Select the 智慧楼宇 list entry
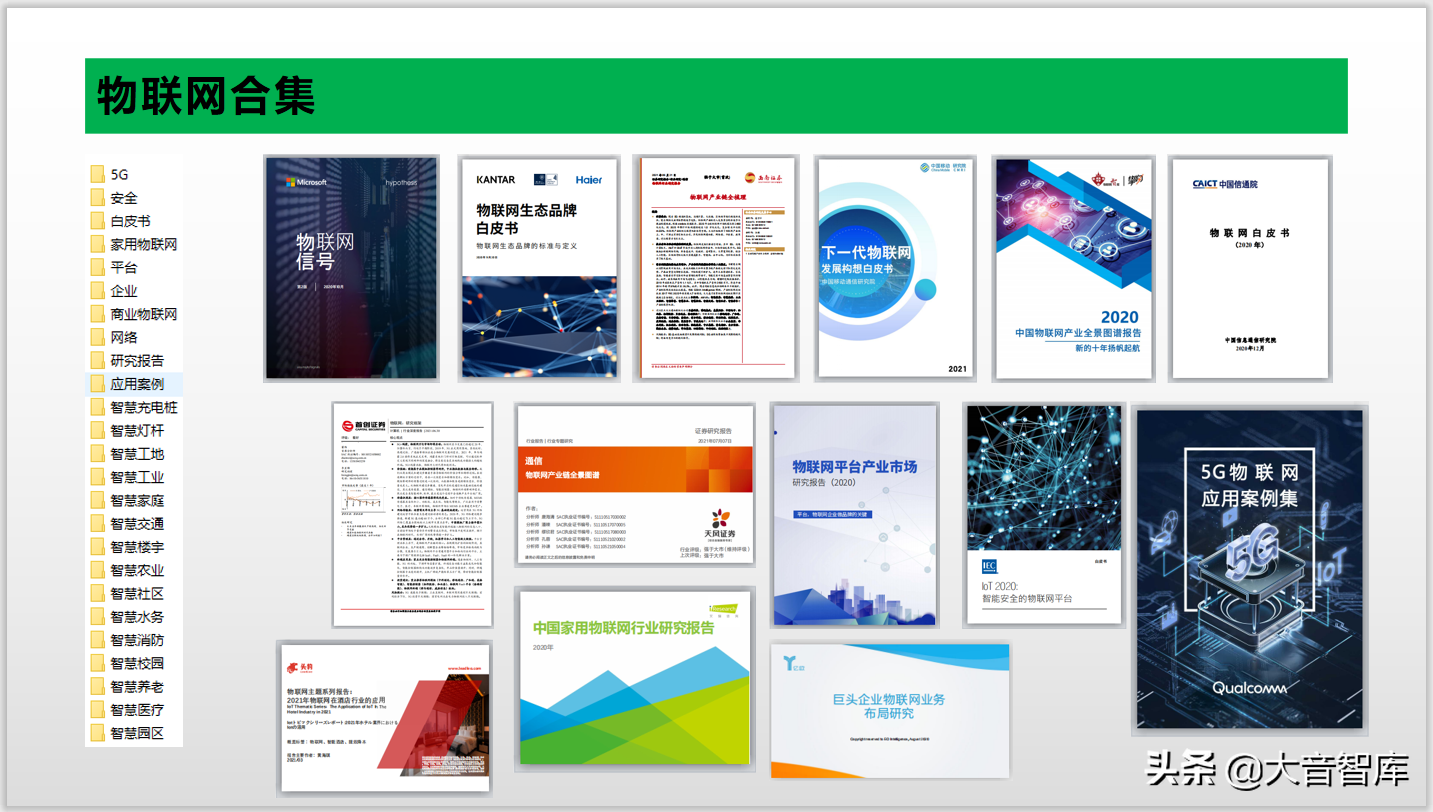This screenshot has height=812, width=1433. point(137,547)
